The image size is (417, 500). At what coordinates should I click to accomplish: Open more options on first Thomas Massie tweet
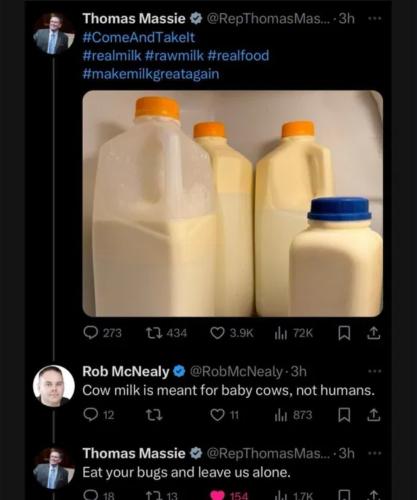(x=375, y=18)
